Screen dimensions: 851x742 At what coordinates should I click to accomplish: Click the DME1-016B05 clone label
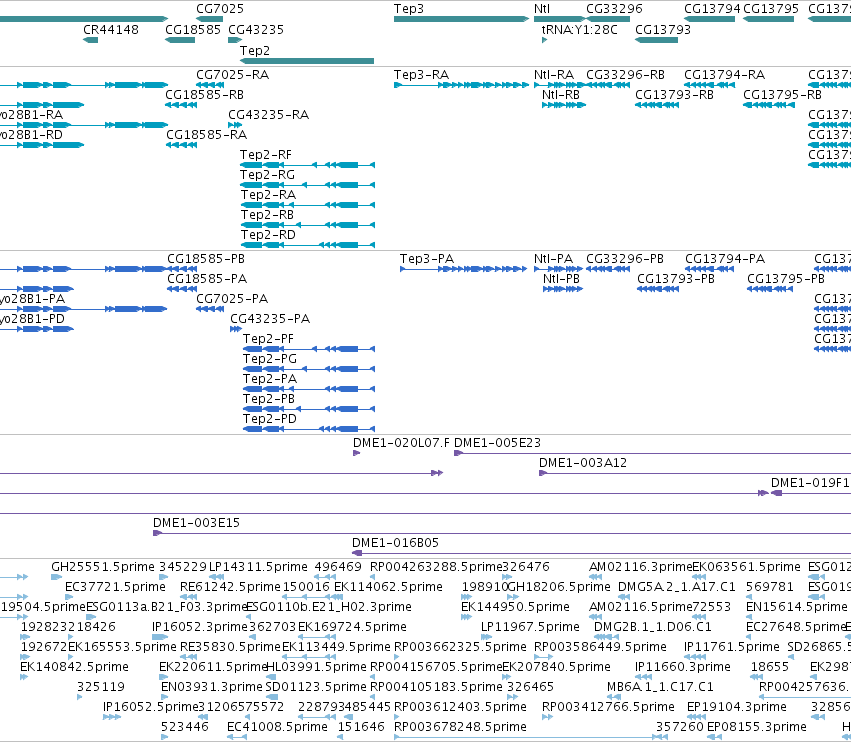coord(395,543)
